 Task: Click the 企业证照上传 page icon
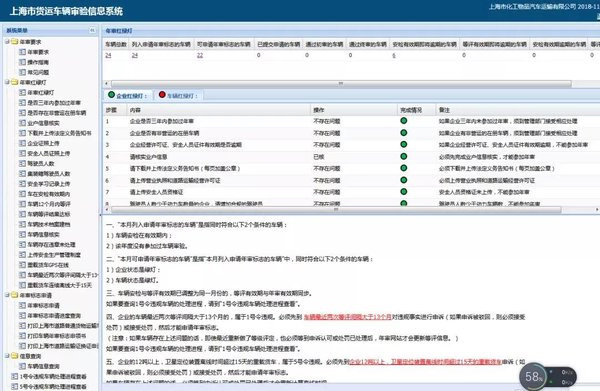click(23, 143)
